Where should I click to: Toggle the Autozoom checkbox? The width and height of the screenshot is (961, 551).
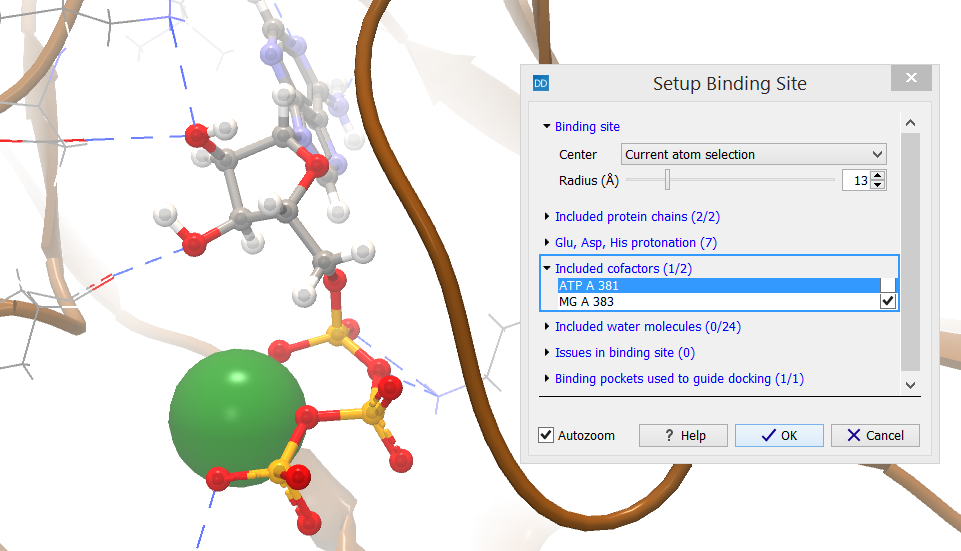[x=545, y=435]
